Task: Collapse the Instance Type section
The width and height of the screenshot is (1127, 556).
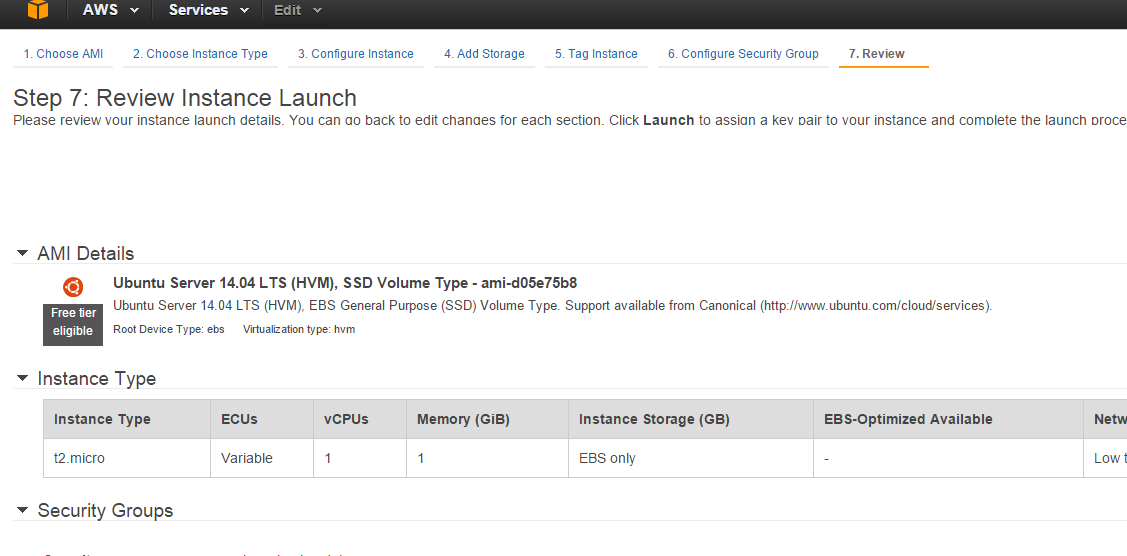Action: (x=22, y=379)
